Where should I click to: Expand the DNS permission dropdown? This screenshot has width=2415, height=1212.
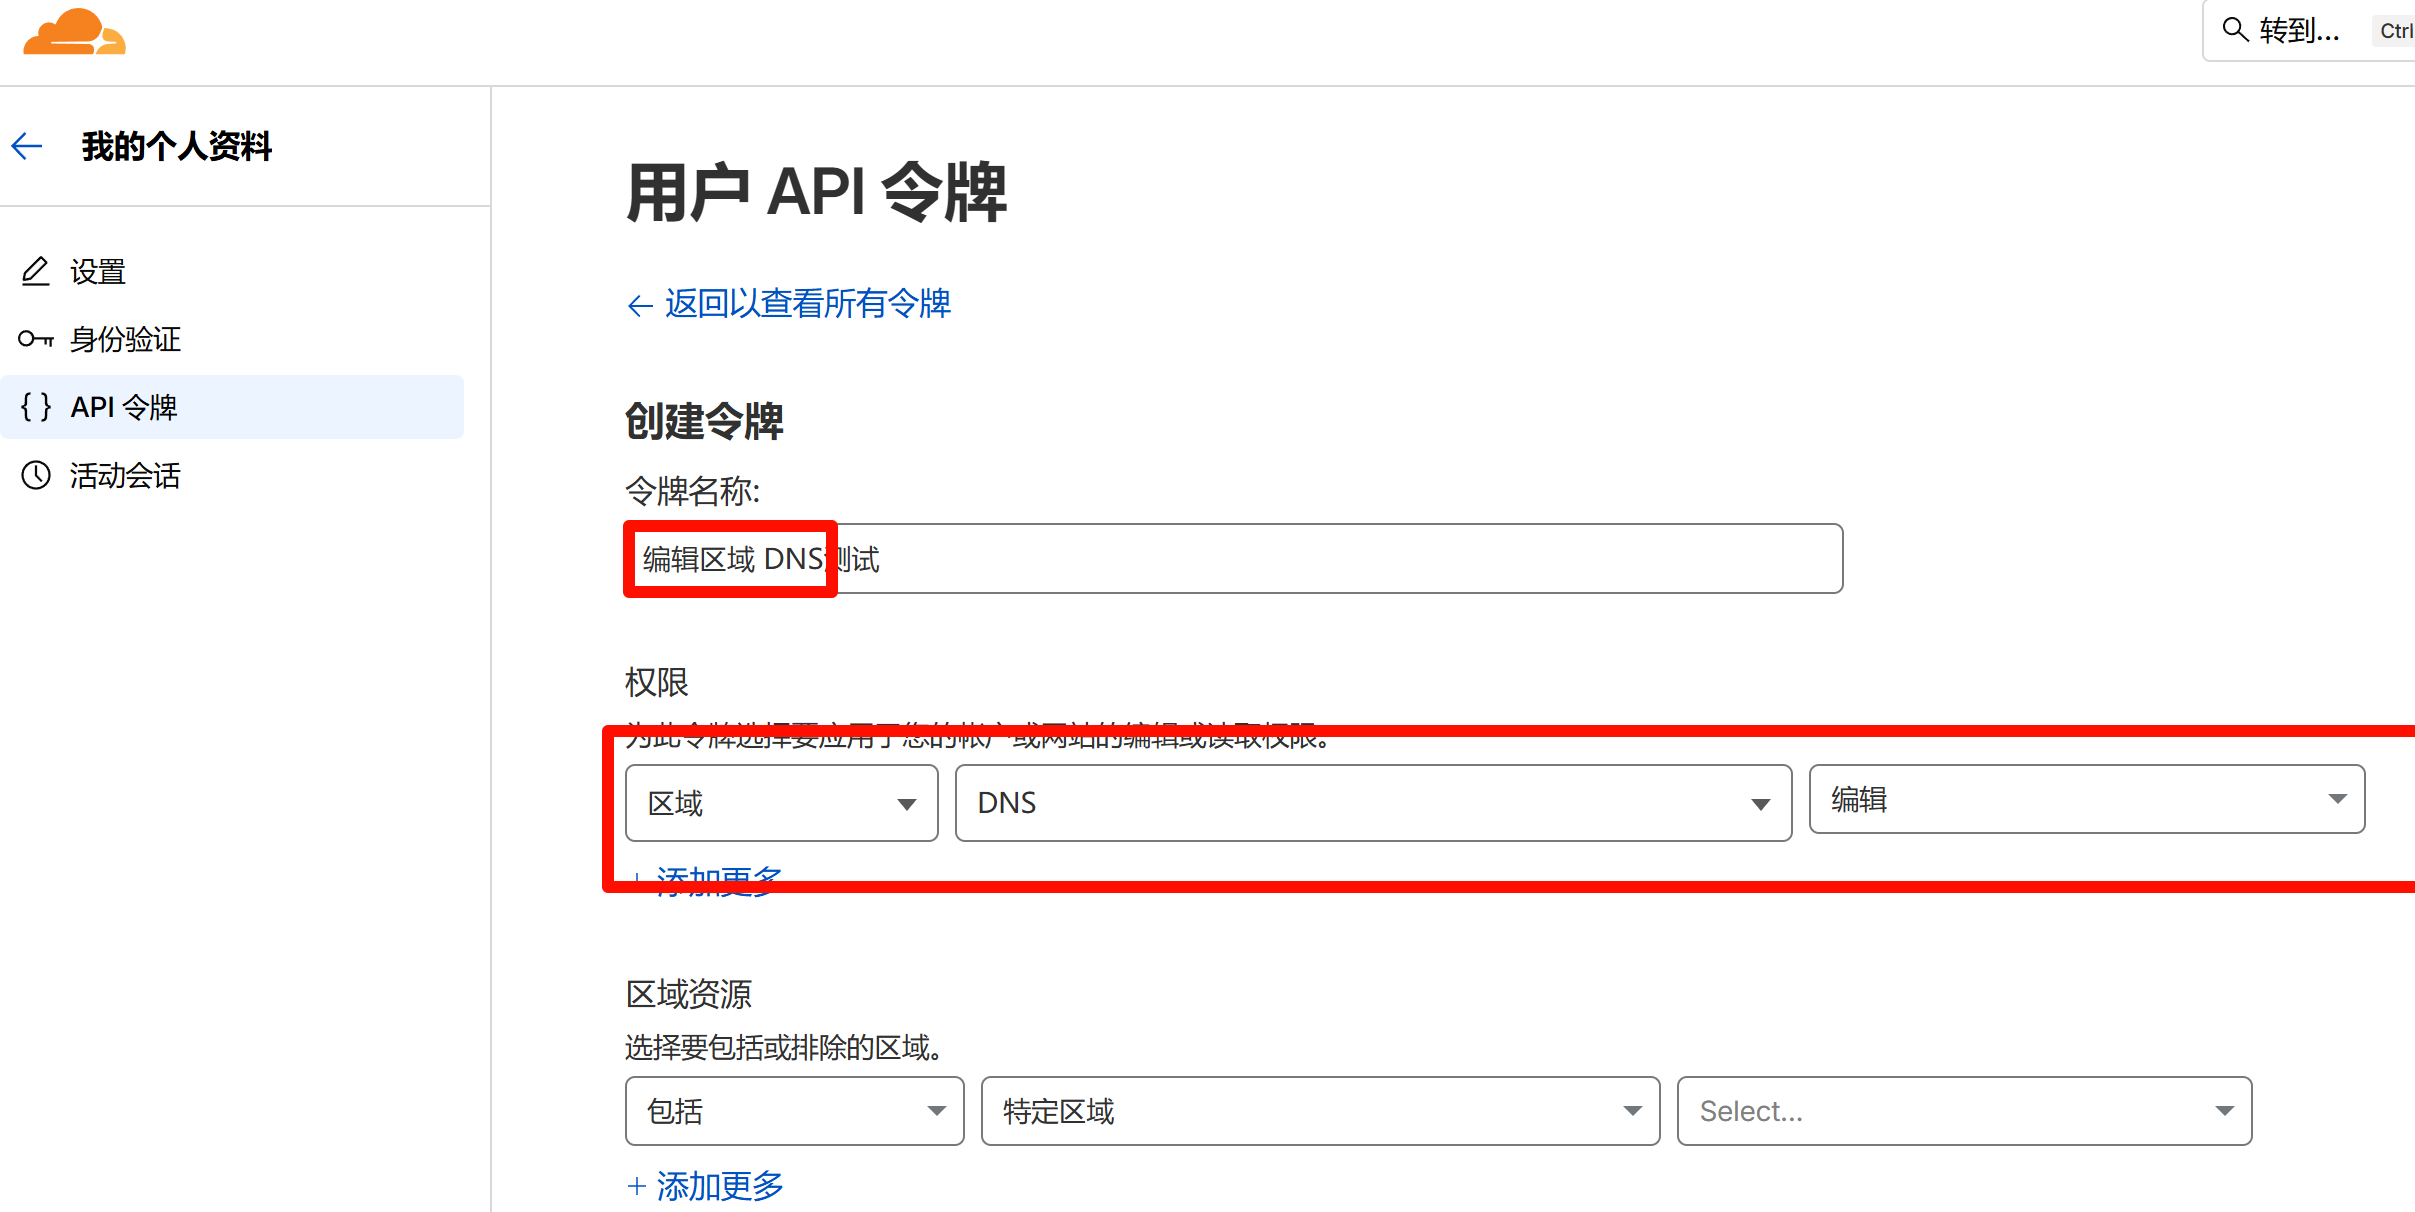click(1372, 803)
